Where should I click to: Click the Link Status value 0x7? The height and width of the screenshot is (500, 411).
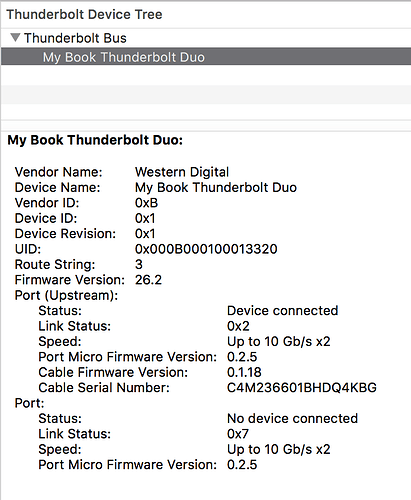coord(238,434)
